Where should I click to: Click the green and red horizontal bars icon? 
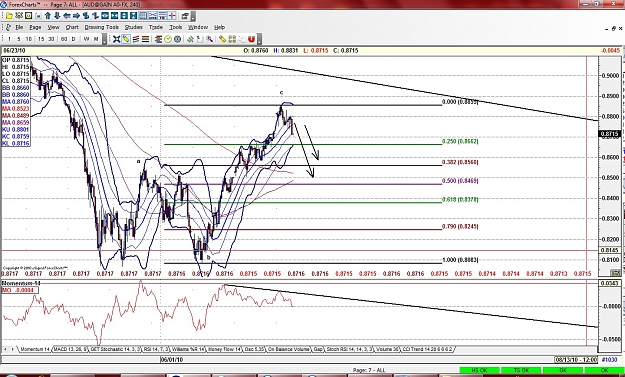click(145, 39)
